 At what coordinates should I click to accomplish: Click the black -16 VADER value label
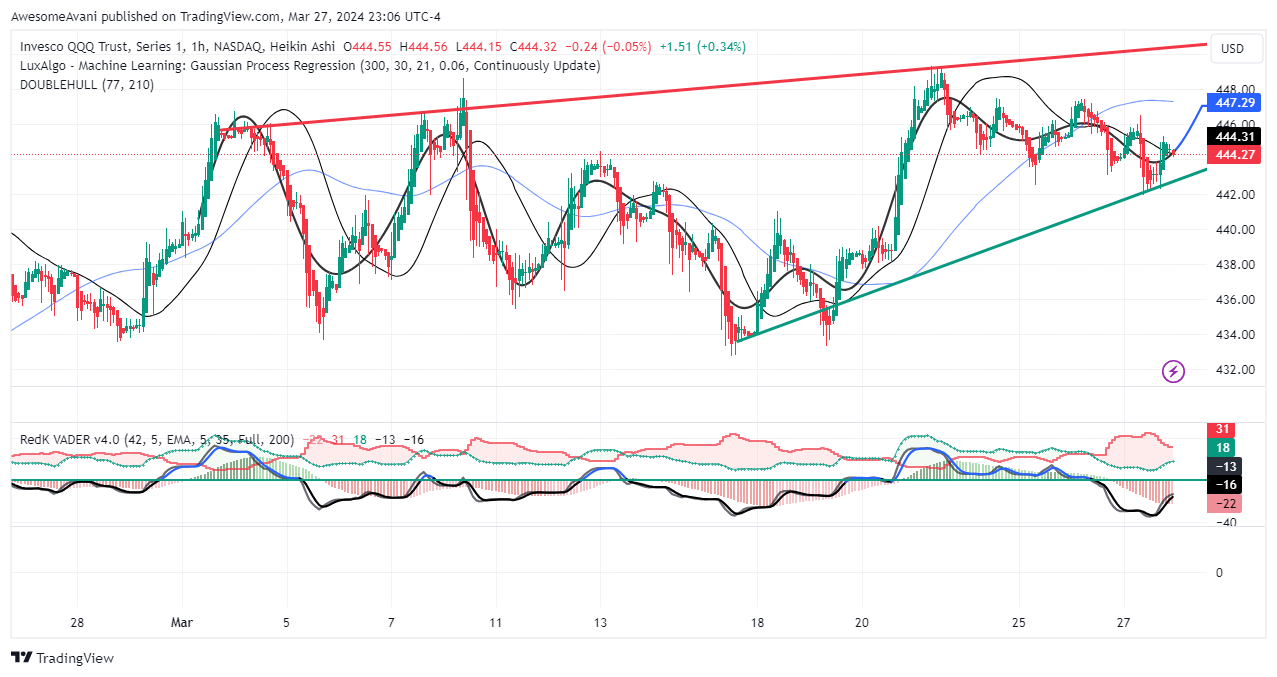coord(1224,485)
